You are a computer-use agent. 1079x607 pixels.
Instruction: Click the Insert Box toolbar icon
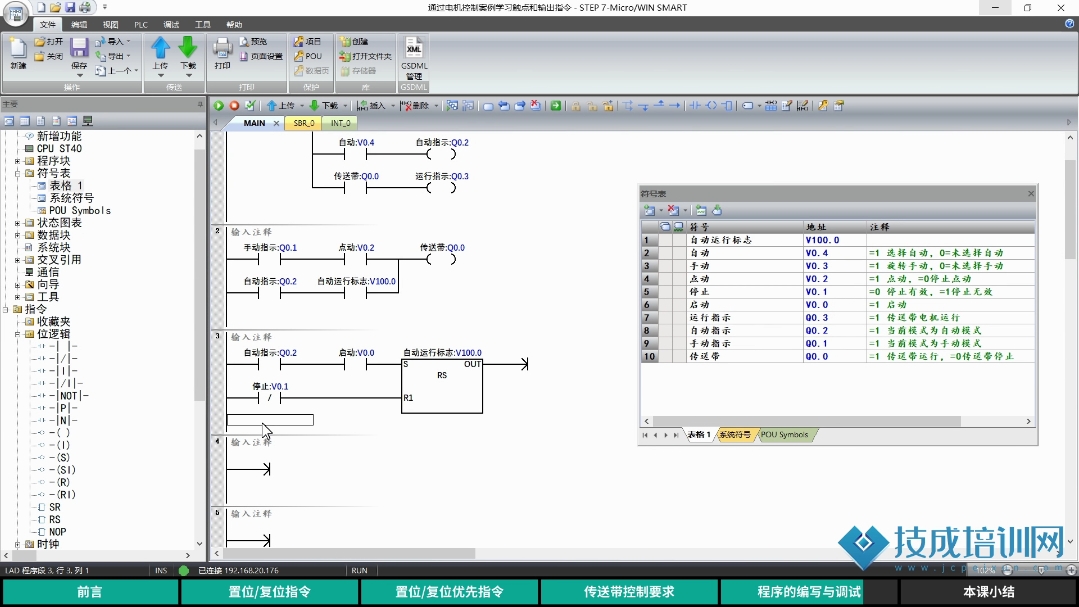[x=727, y=106]
